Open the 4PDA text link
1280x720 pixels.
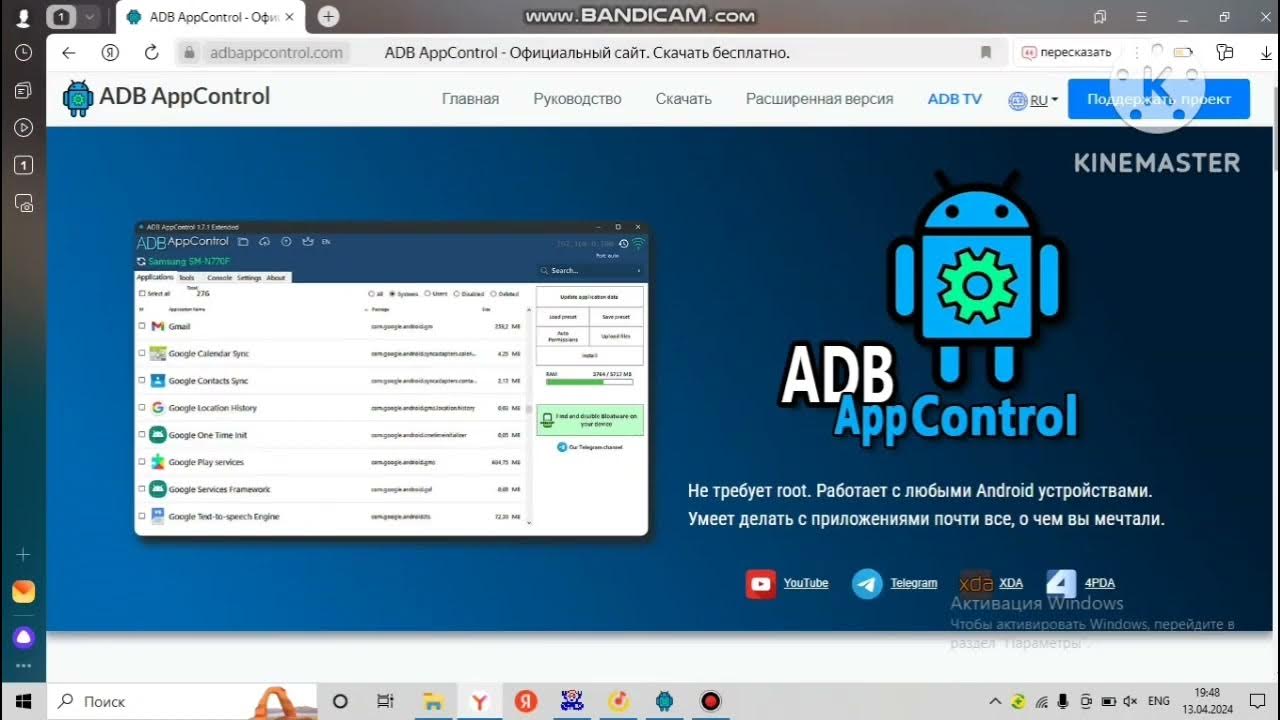click(1100, 583)
